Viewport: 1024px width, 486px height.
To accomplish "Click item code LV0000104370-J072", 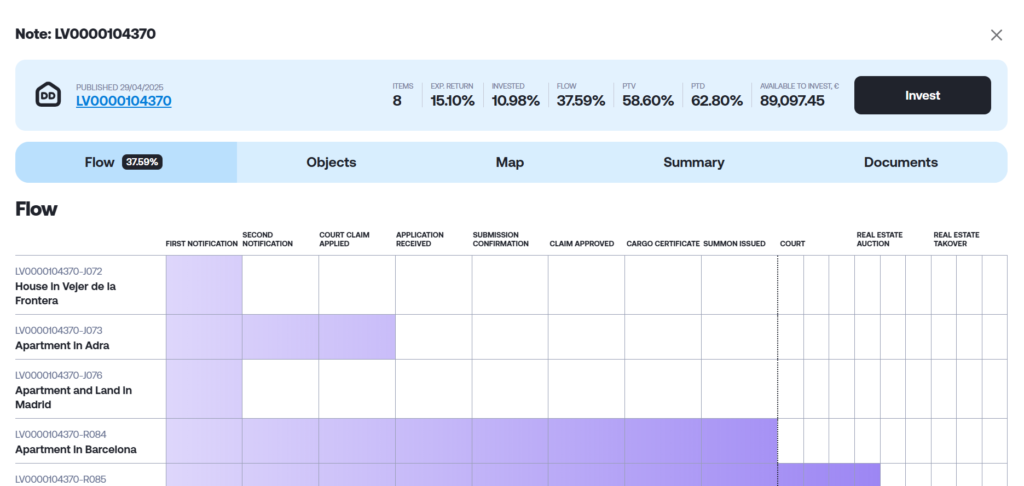I will point(59,271).
